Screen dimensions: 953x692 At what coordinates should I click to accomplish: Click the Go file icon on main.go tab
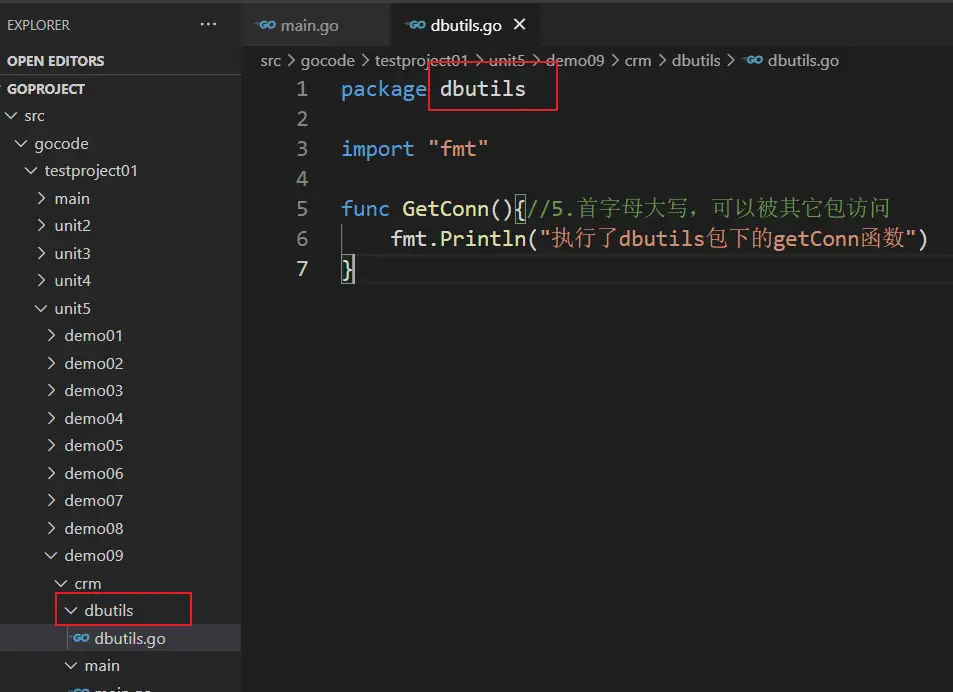pyautogui.click(x=266, y=26)
